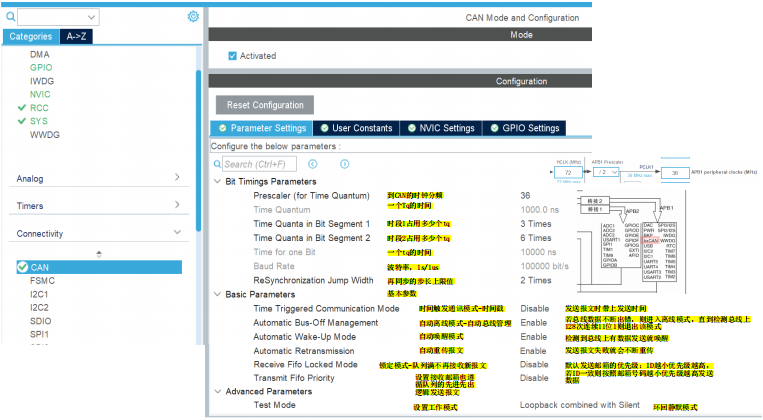Screen dimensions: 763x420
Task: Select the I2C1 peripheral
Action: pyautogui.click(x=39, y=294)
